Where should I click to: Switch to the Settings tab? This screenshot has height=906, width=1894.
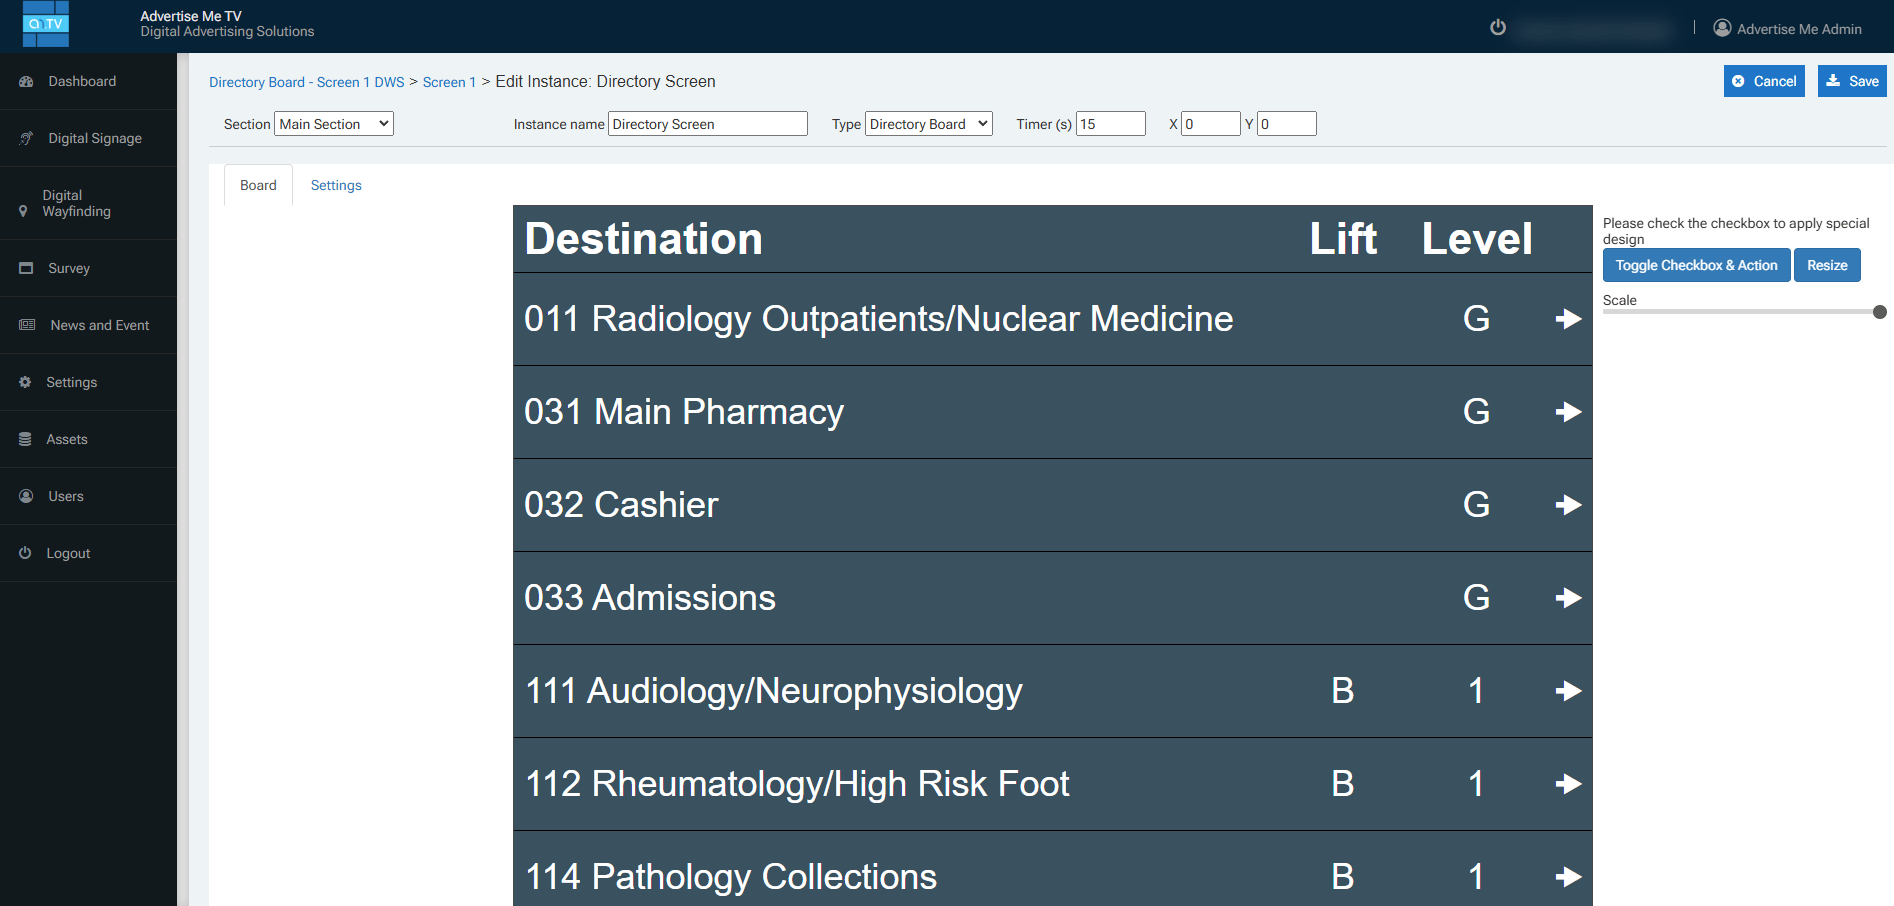click(336, 185)
